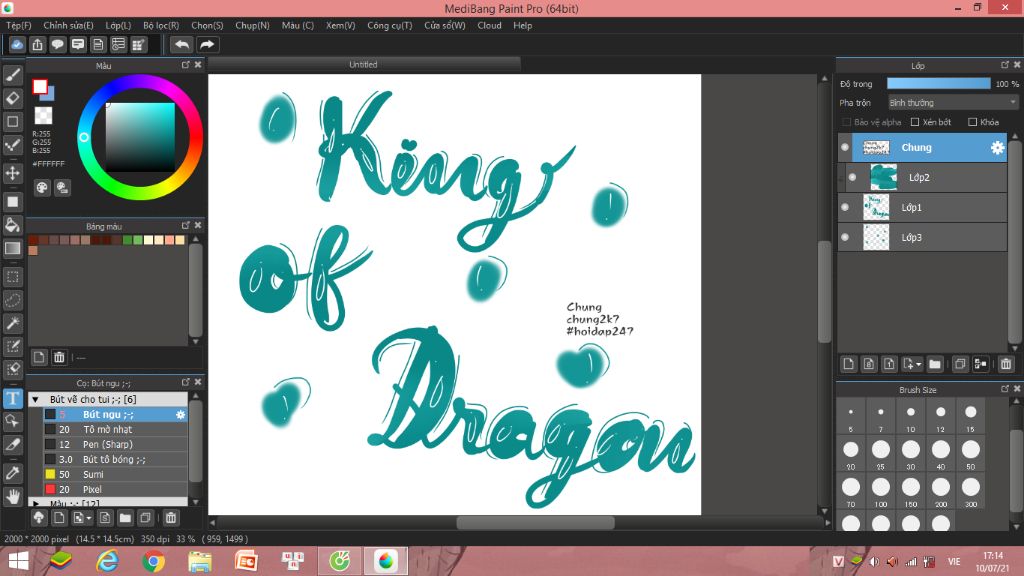
Task: Select the Brush tool in left toolbar
Action: click(12, 75)
